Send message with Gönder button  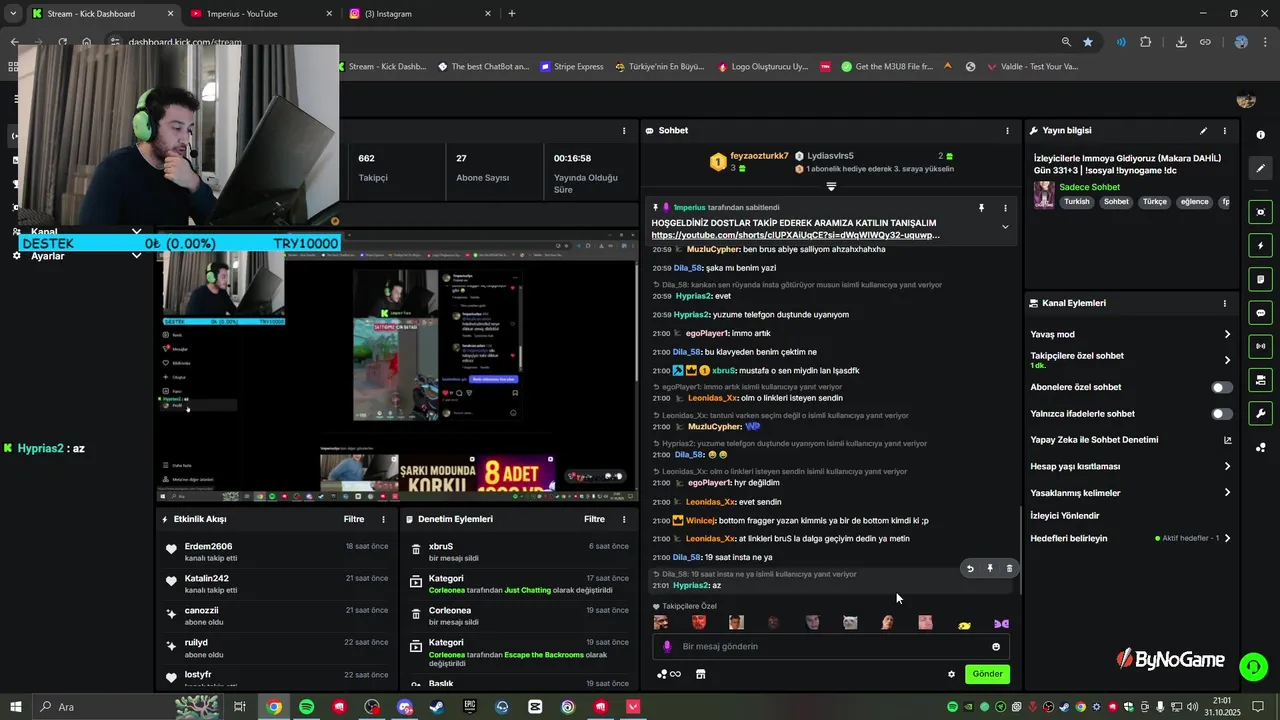pyautogui.click(x=987, y=674)
